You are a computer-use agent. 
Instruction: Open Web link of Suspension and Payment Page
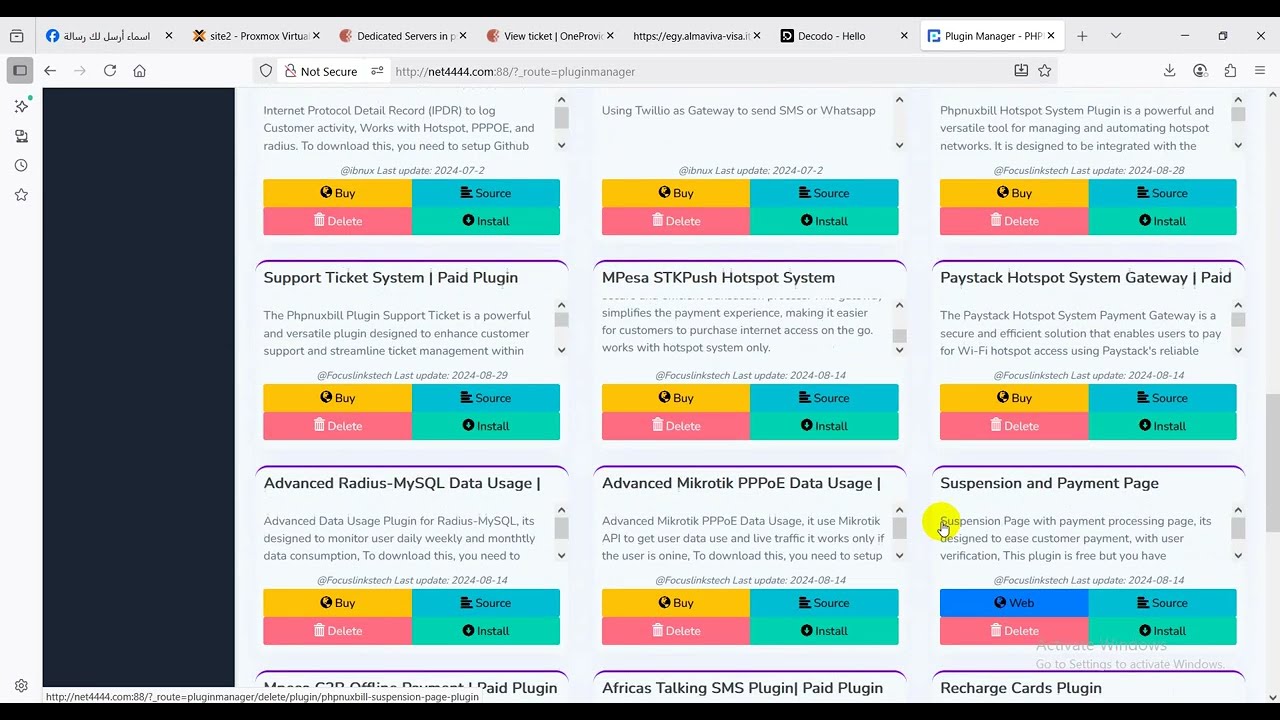pyautogui.click(x=1014, y=603)
